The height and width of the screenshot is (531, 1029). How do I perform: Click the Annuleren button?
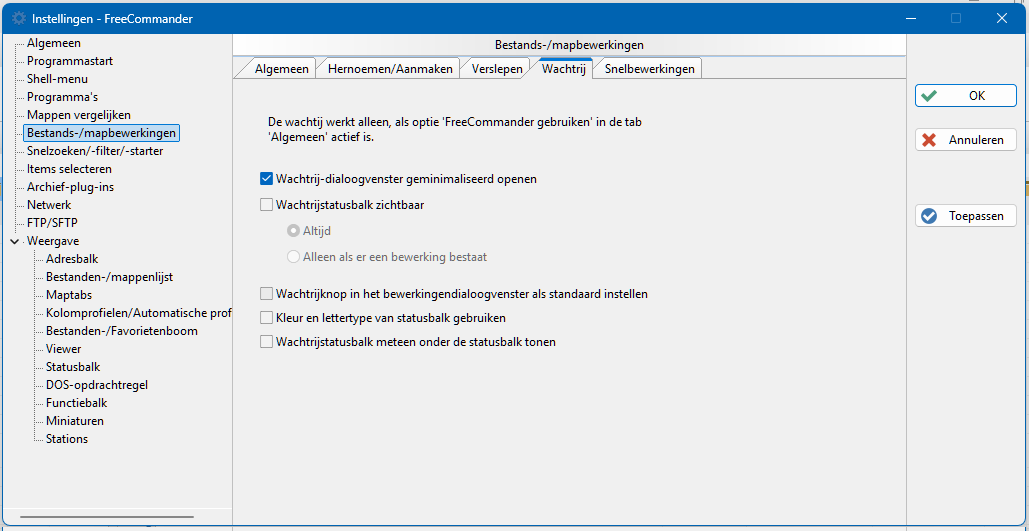pos(966,140)
